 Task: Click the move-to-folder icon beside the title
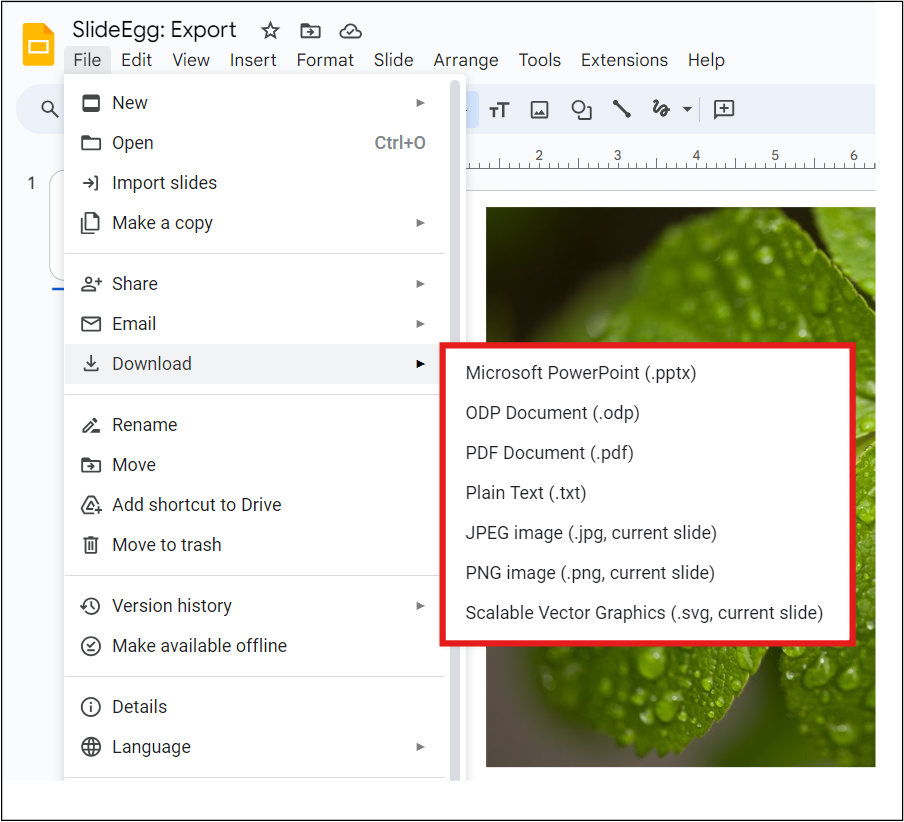310,31
